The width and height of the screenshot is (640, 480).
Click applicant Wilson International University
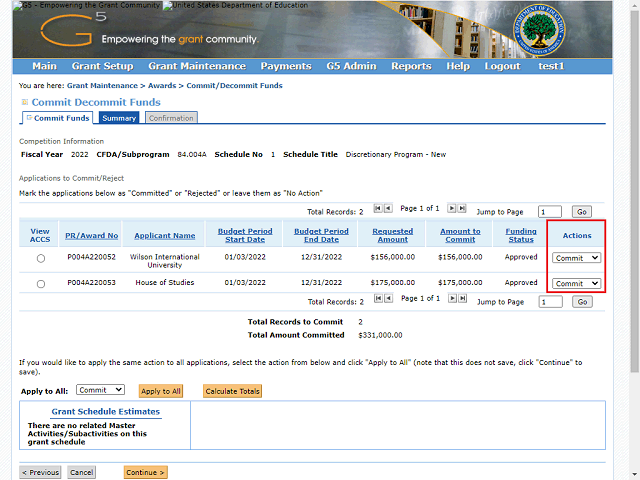coord(164,261)
